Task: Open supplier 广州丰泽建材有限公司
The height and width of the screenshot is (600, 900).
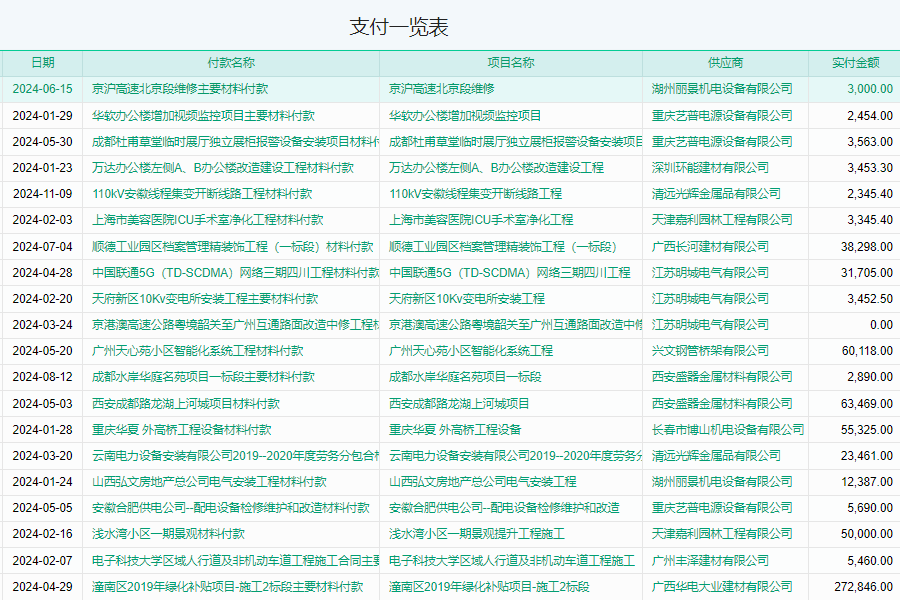Action: pos(711,560)
